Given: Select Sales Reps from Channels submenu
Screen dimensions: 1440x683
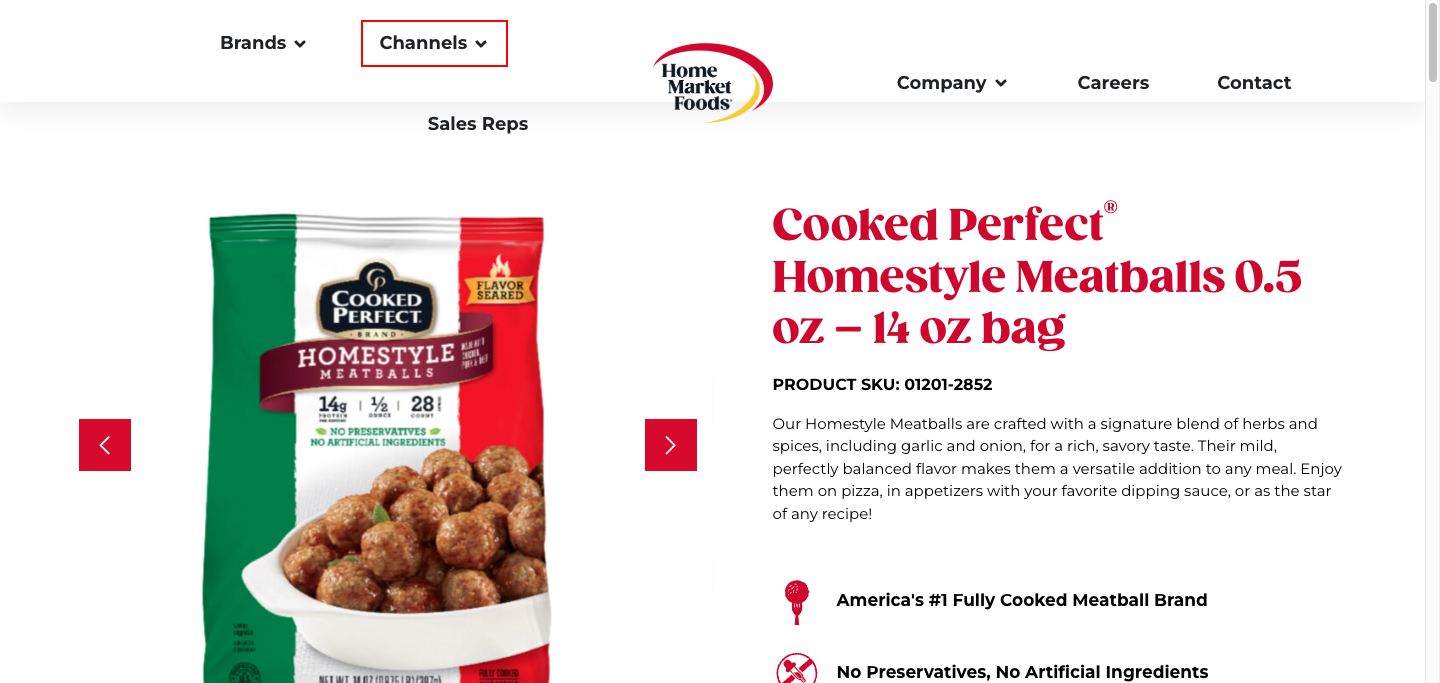Looking at the screenshot, I should click(478, 124).
